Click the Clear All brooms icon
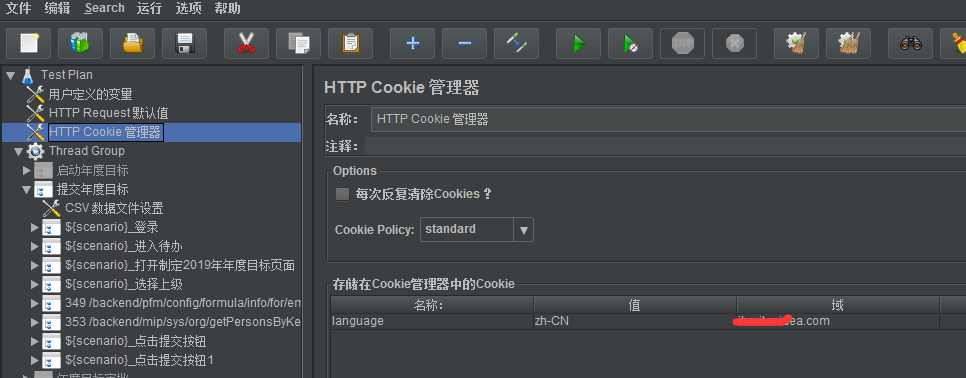 coord(848,44)
